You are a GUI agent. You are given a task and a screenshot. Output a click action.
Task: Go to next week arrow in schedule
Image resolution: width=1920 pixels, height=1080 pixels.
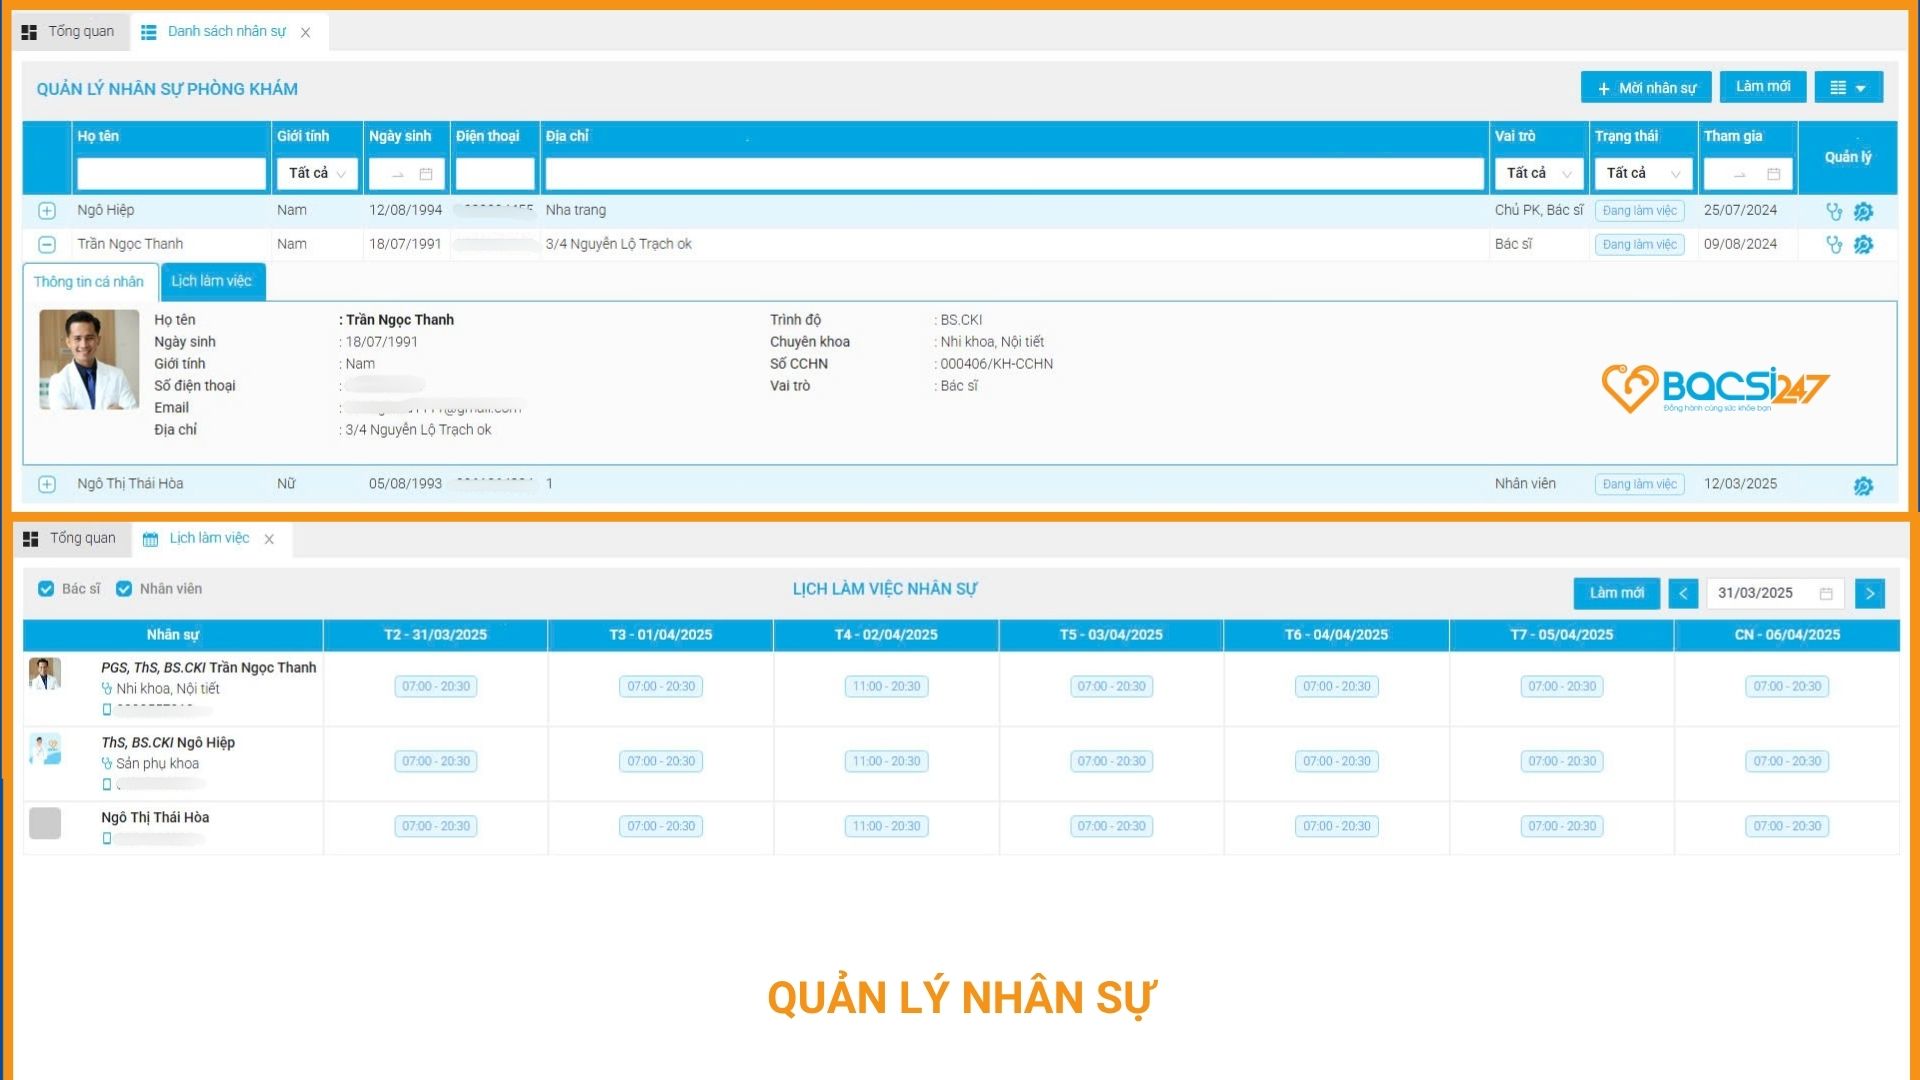tap(1870, 594)
